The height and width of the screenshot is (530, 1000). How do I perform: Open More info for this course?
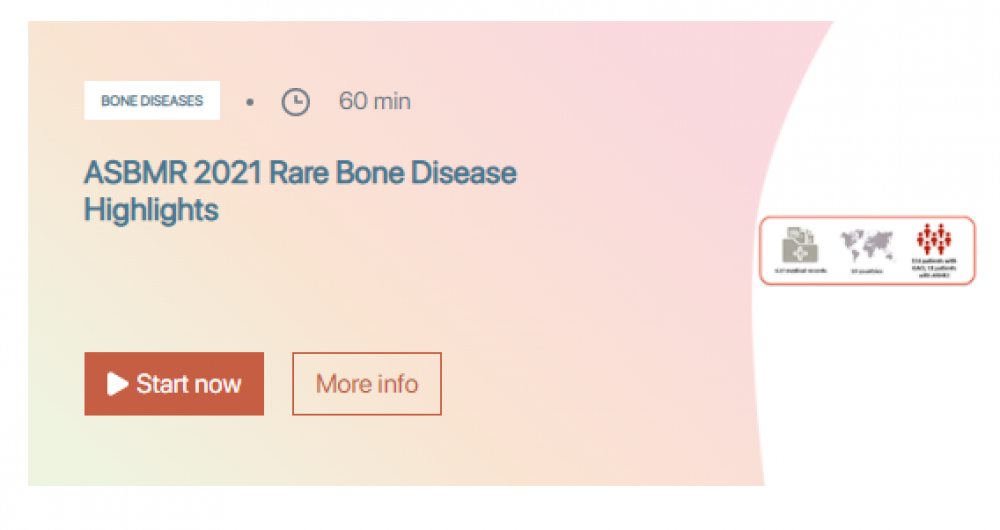367,384
